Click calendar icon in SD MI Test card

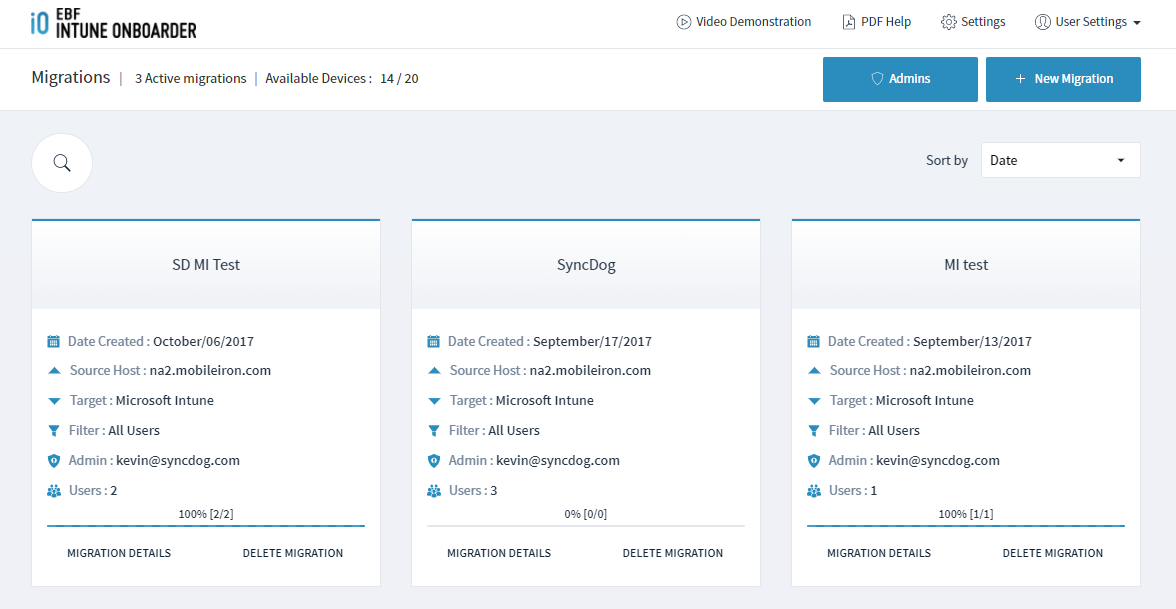[53, 341]
